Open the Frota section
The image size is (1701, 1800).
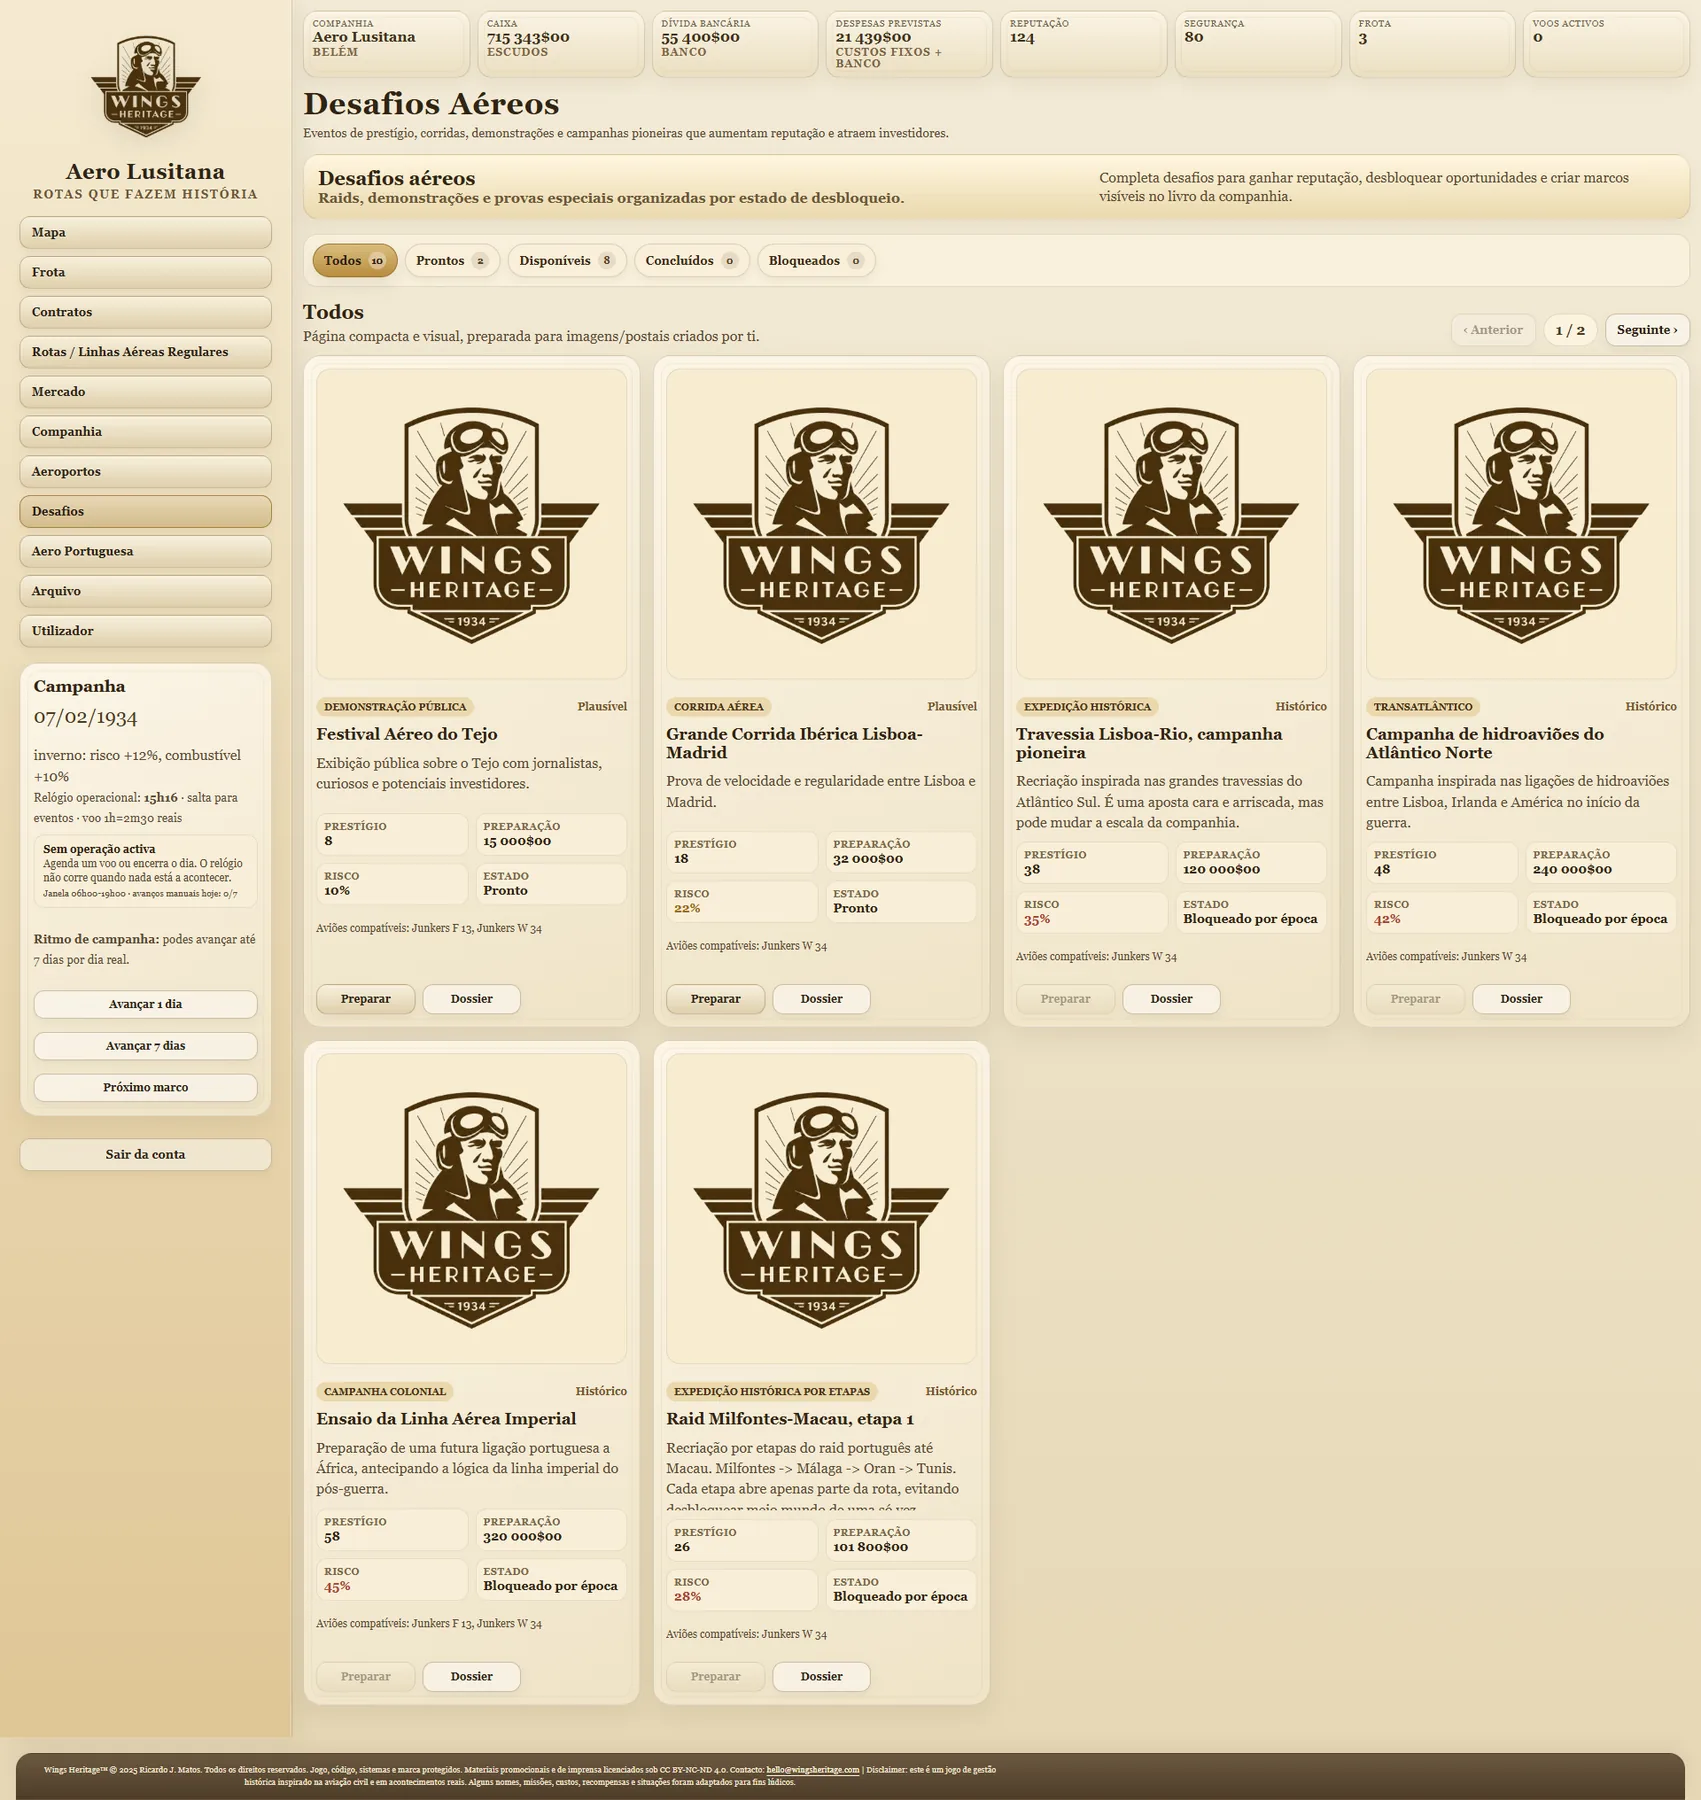(x=146, y=272)
